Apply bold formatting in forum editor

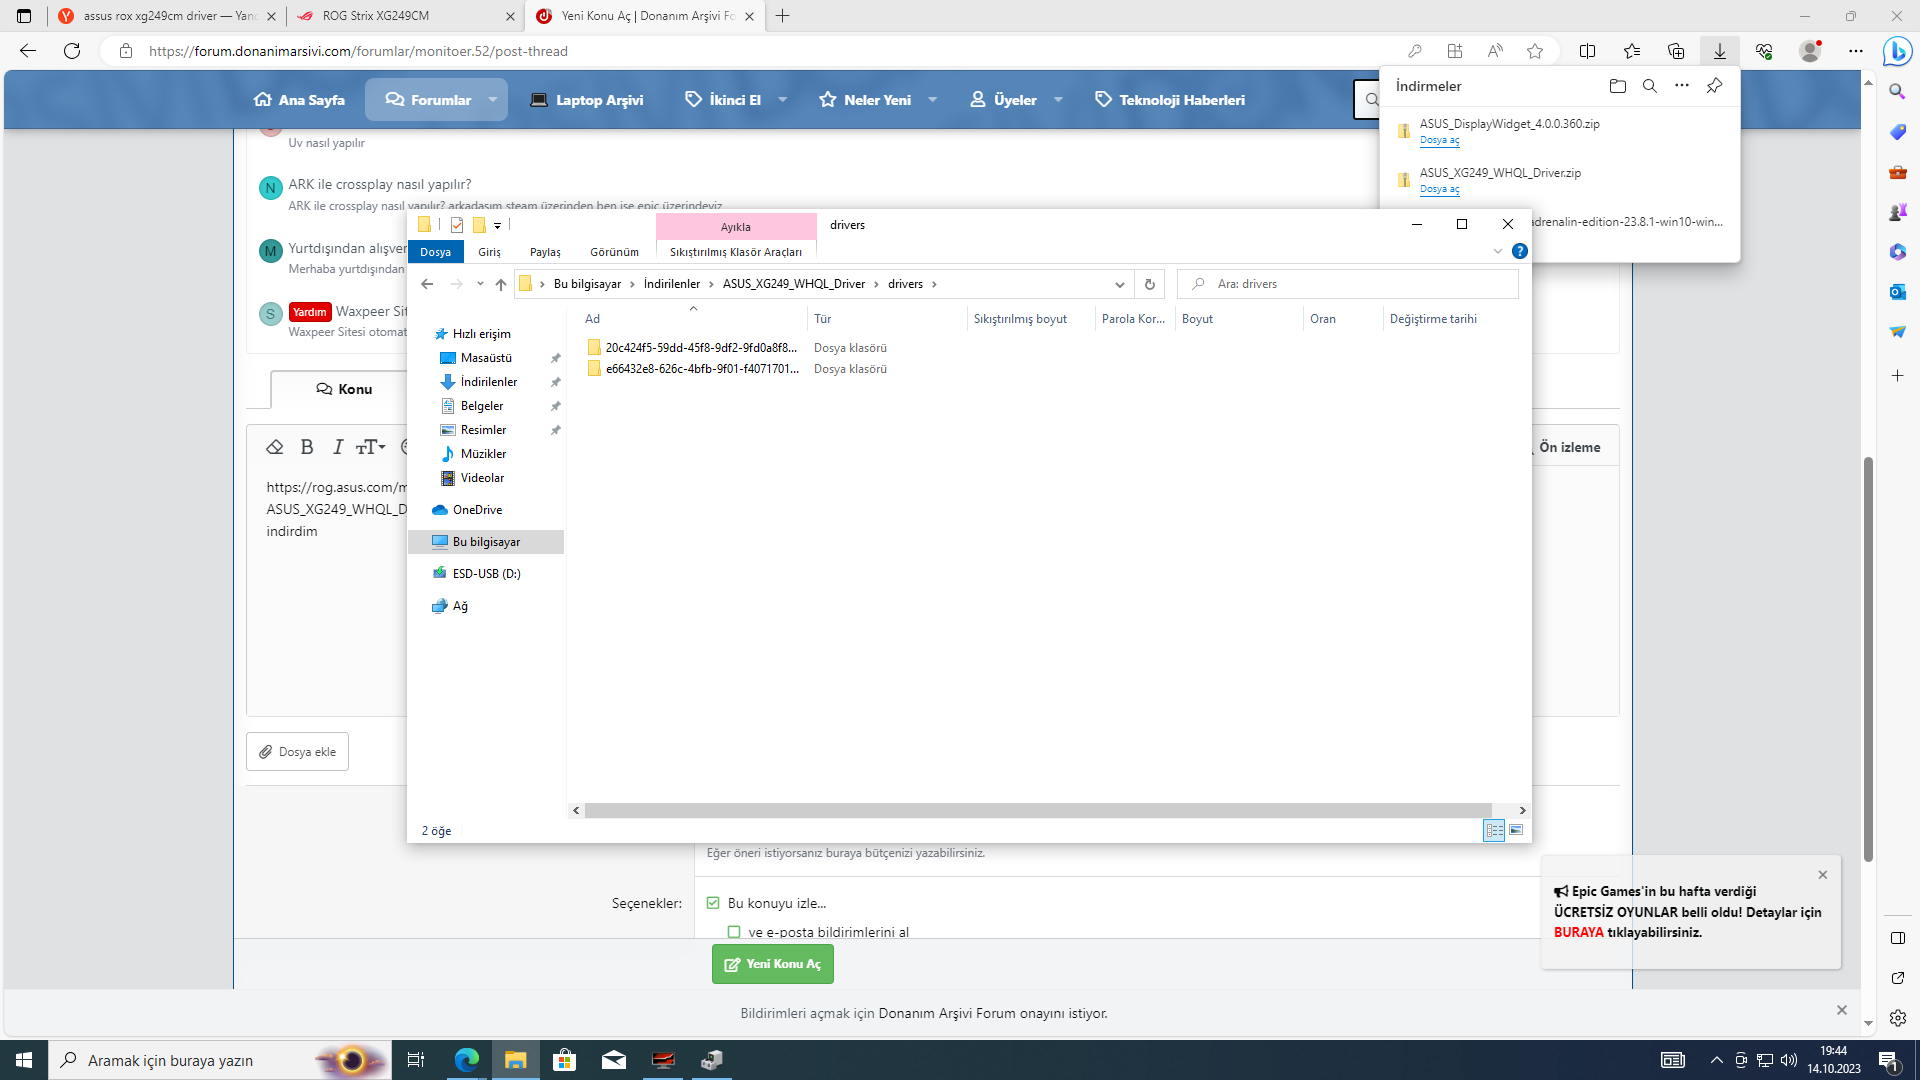(x=307, y=447)
